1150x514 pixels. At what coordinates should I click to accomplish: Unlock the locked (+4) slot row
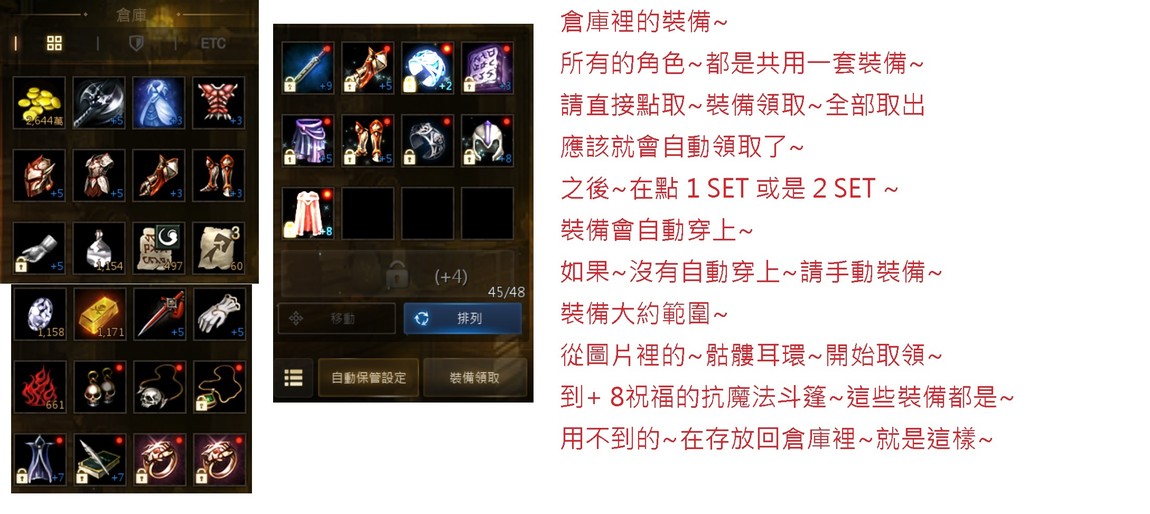(x=398, y=274)
